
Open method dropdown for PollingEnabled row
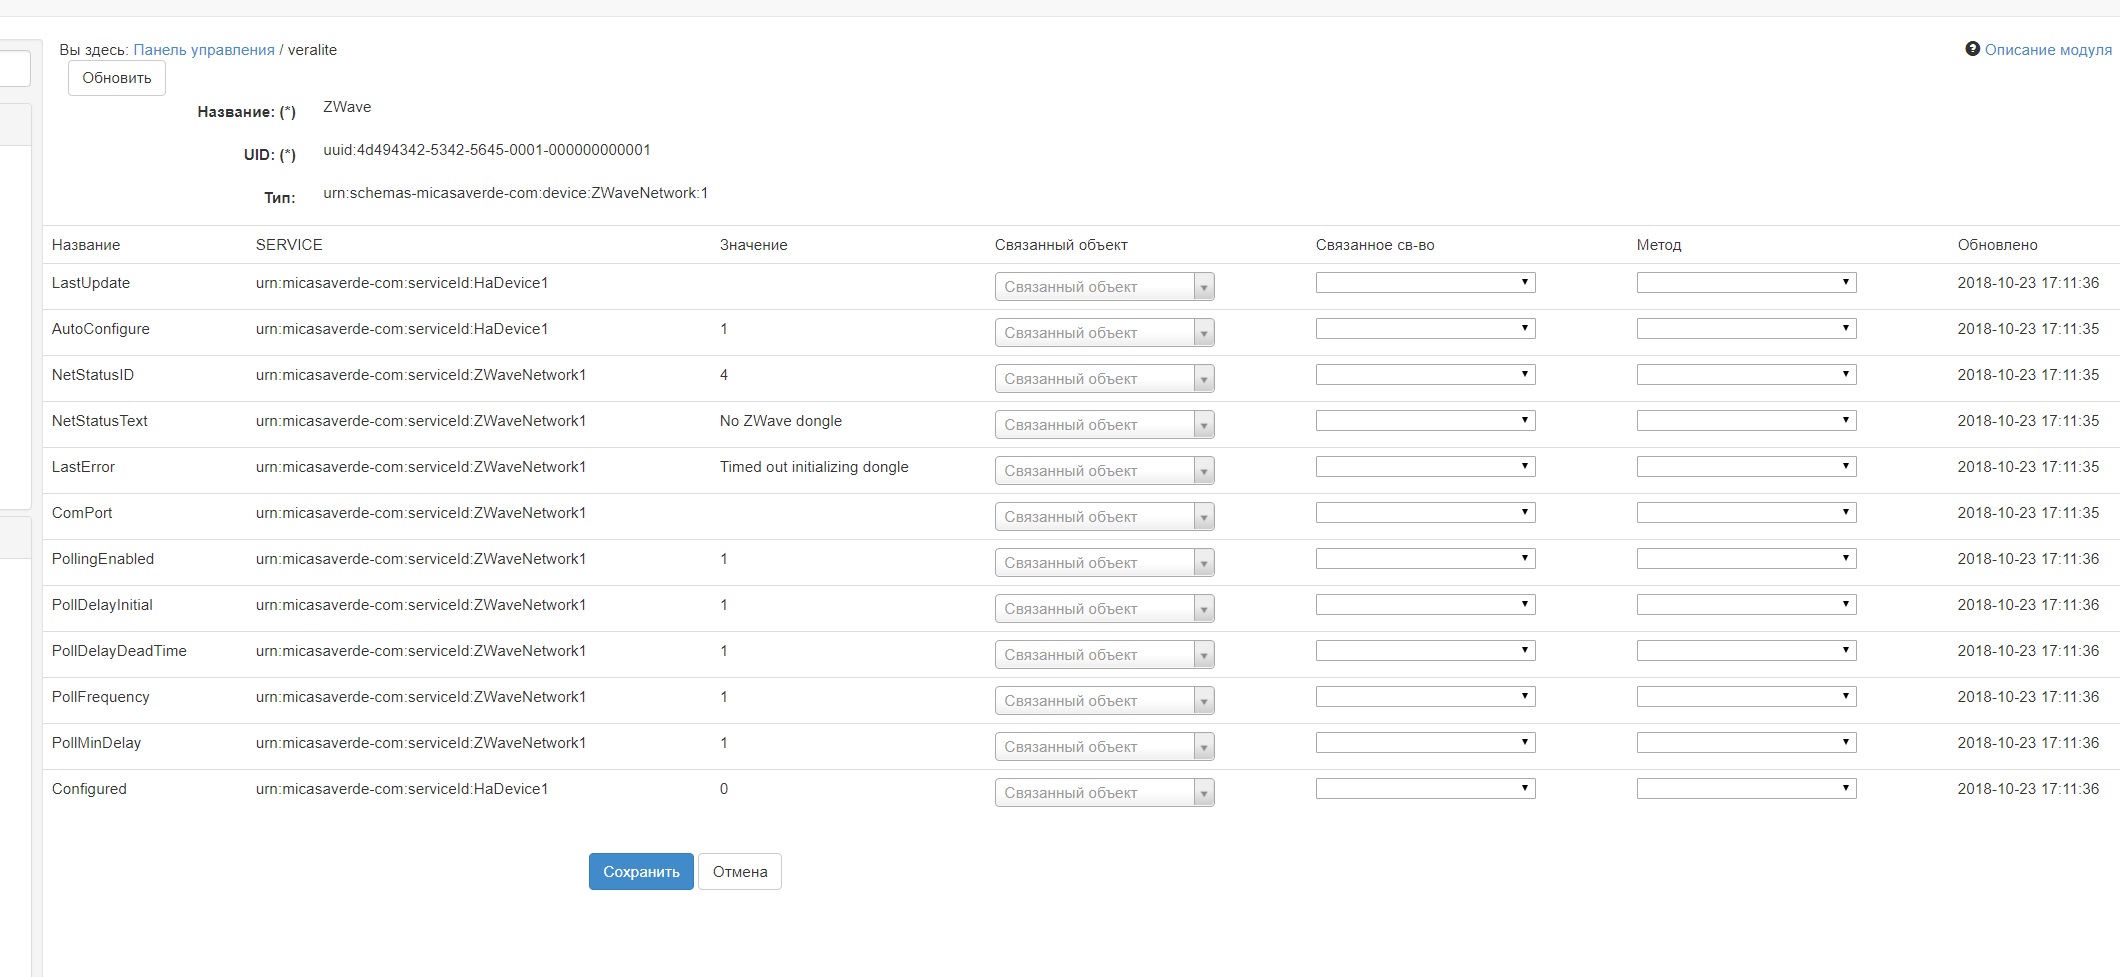(x=1746, y=559)
